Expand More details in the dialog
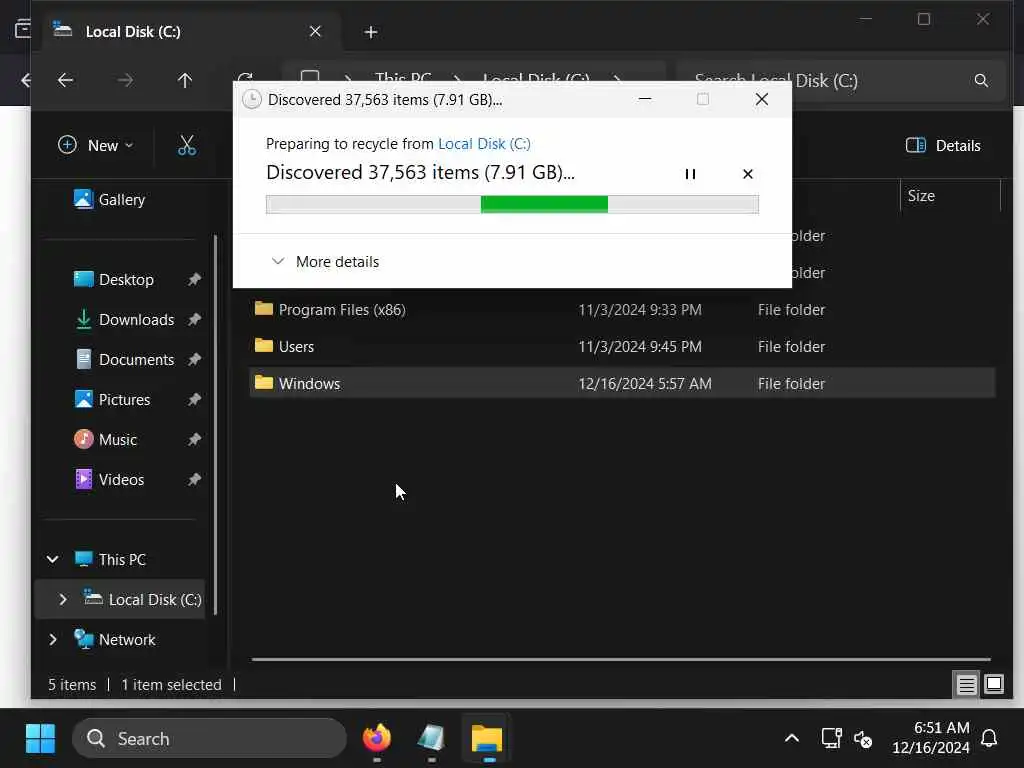 click(x=325, y=261)
